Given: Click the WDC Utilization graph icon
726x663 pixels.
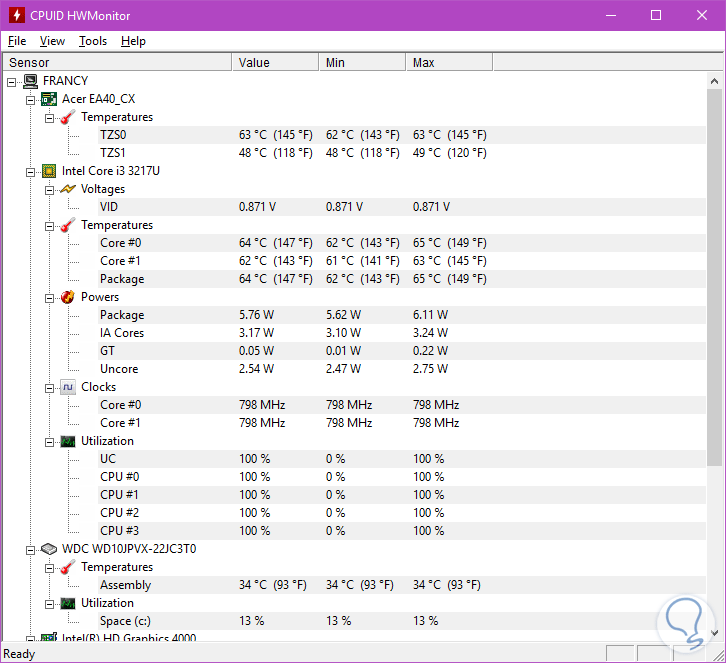Looking at the screenshot, I should (x=68, y=603).
